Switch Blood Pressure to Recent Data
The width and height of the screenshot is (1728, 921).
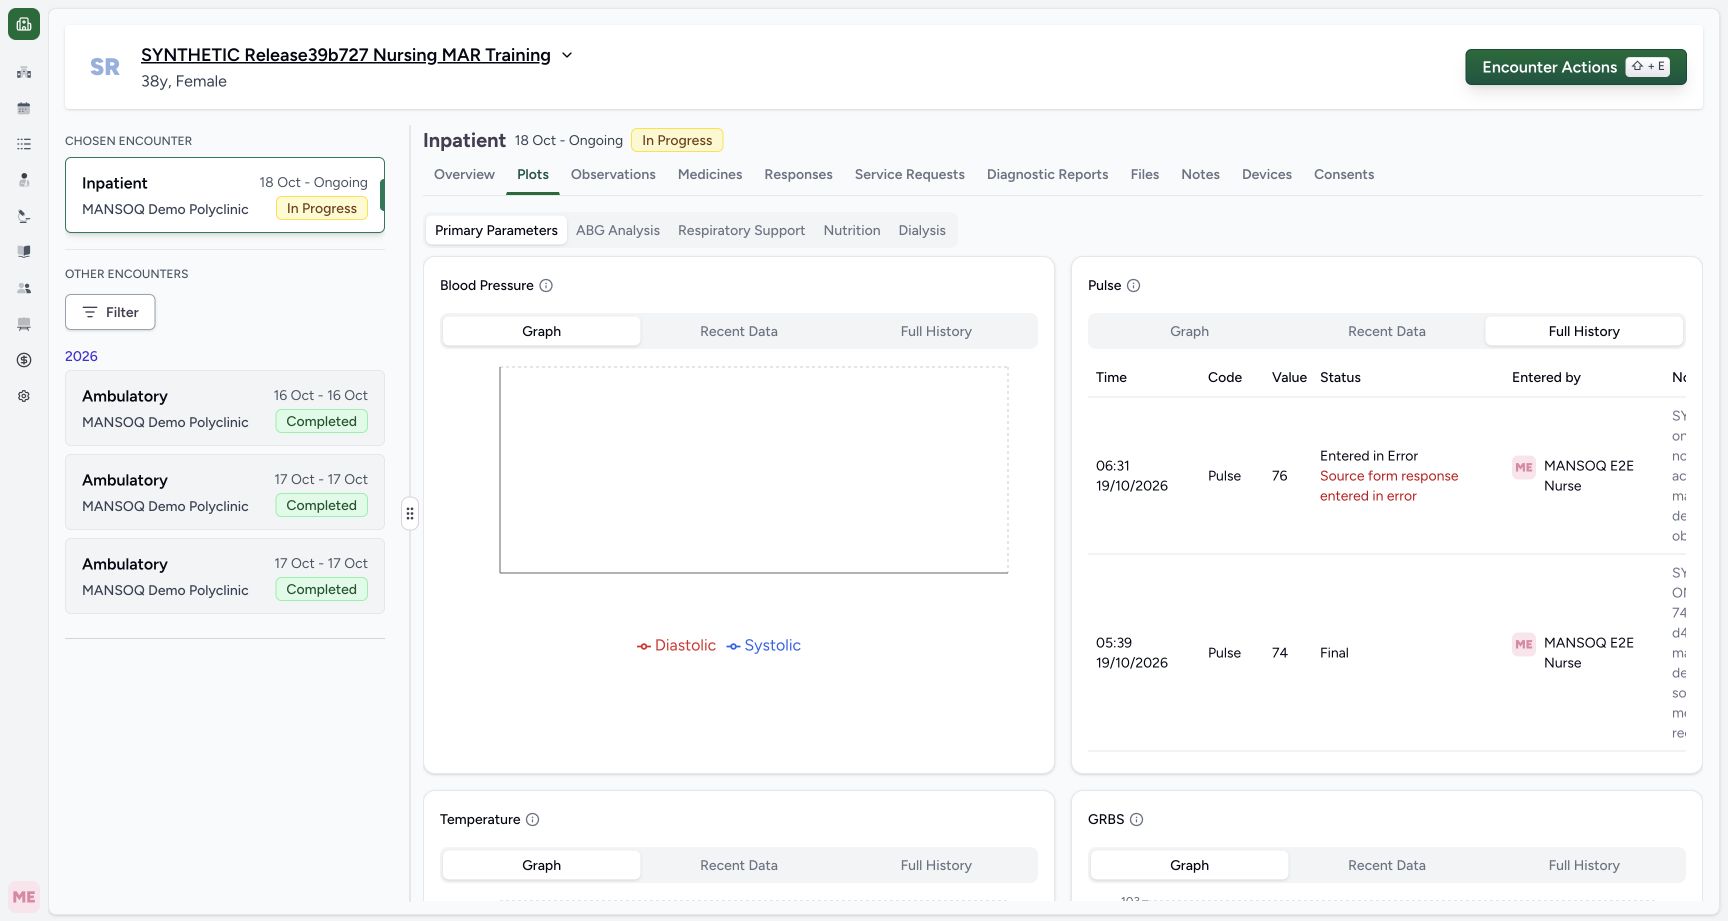(x=739, y=331)
